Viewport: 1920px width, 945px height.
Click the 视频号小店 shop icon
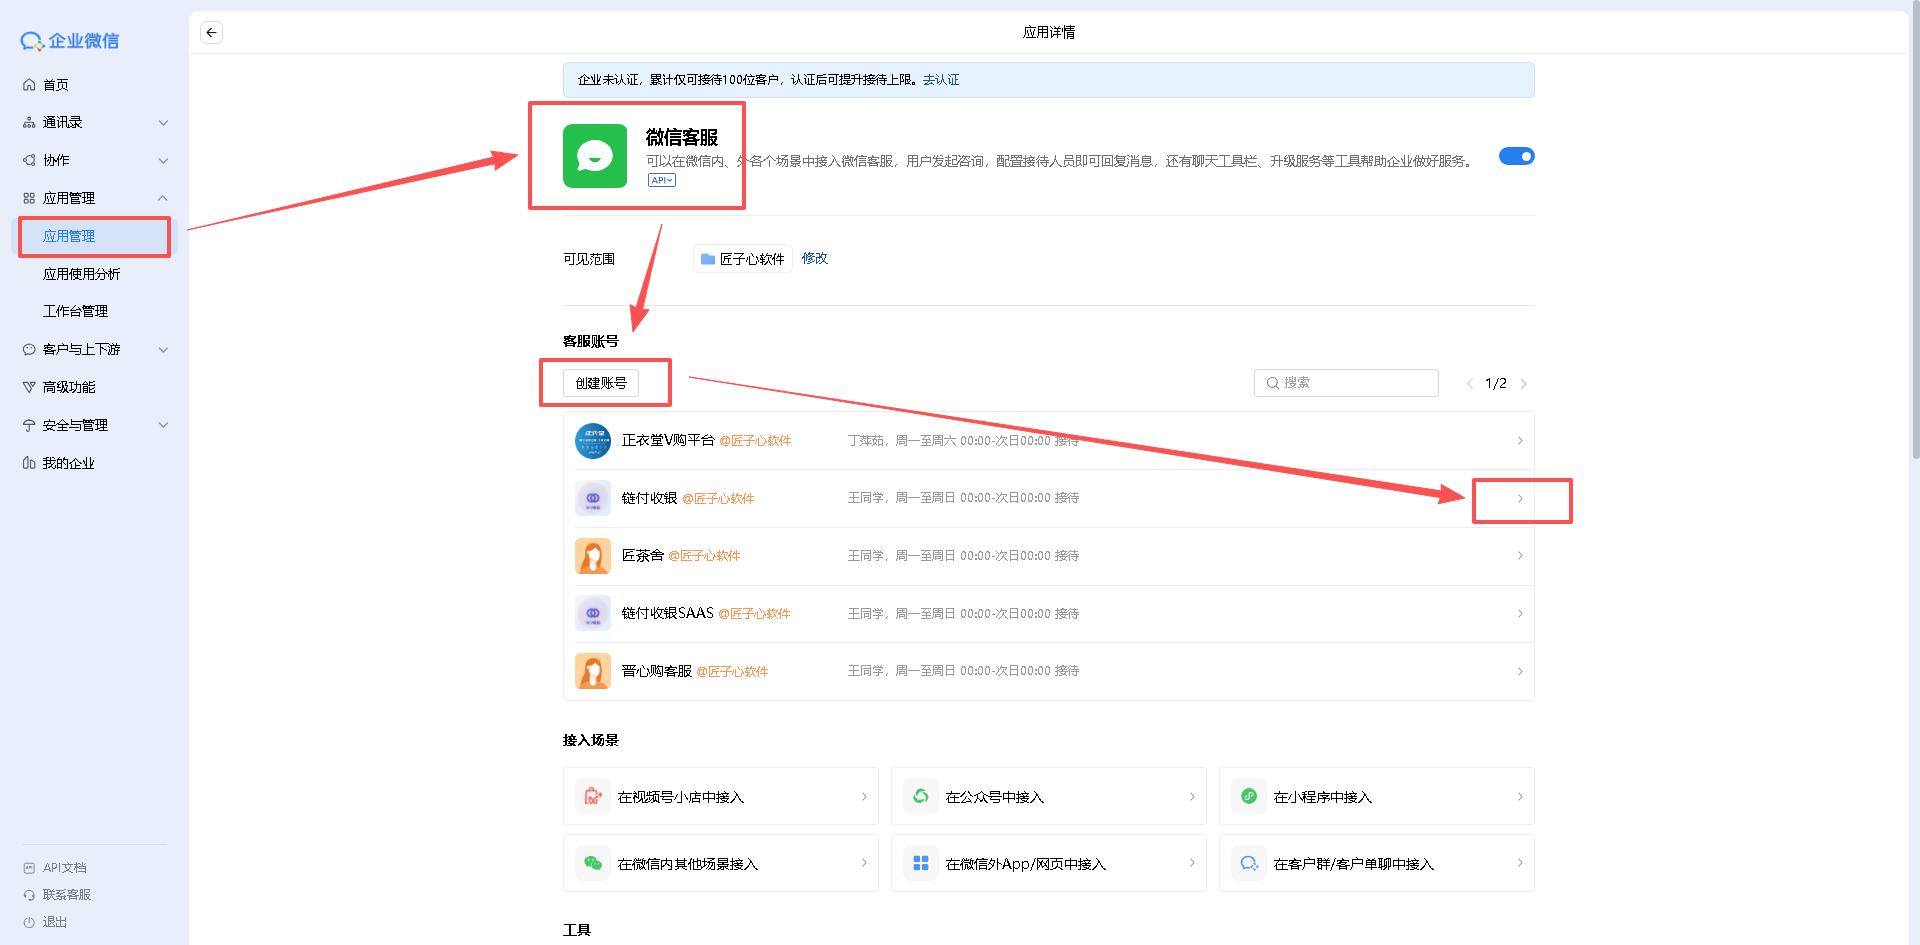593,797
